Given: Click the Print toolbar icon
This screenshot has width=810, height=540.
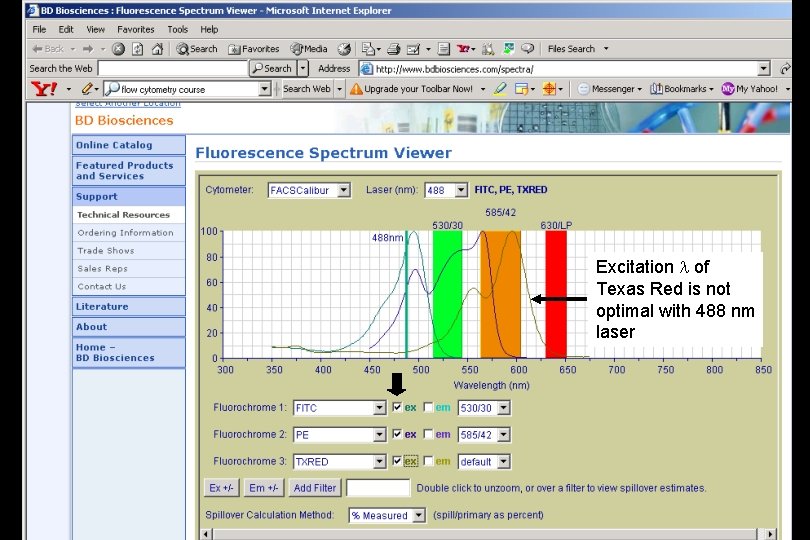Looking at the screenshot, I should pos(394,49).
